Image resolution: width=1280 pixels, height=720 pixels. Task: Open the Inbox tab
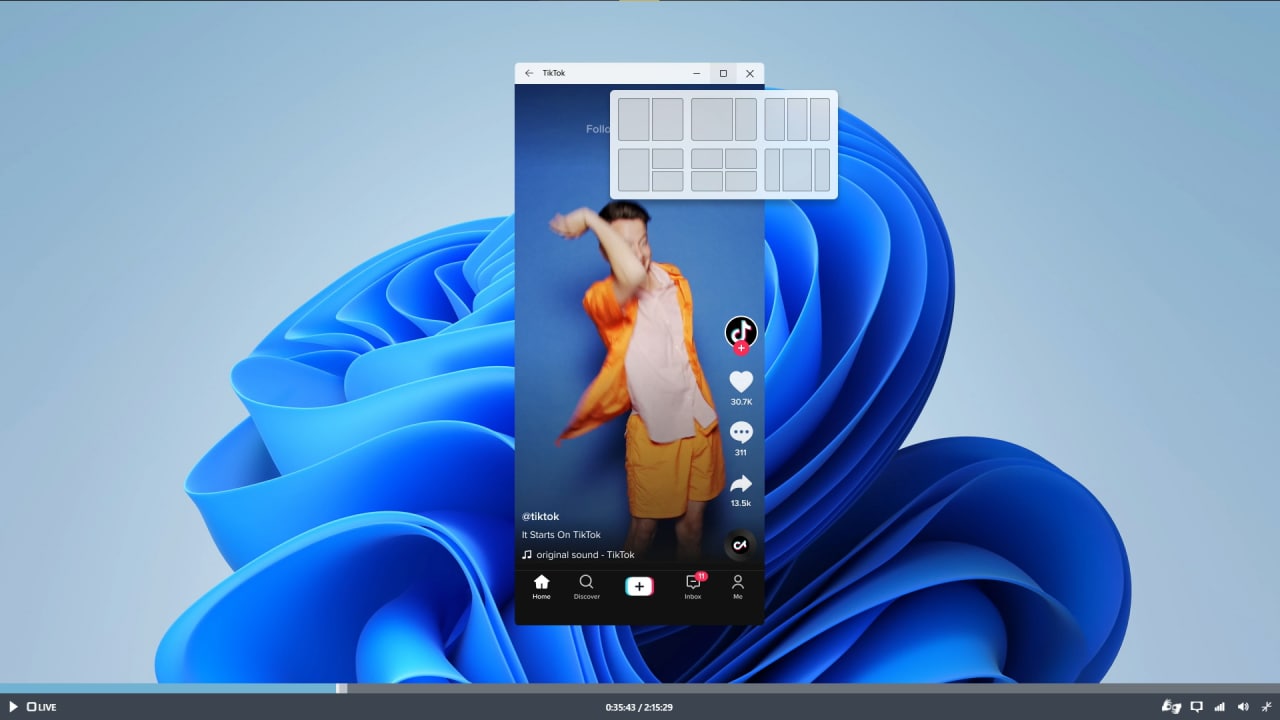(x=693, y=587)
